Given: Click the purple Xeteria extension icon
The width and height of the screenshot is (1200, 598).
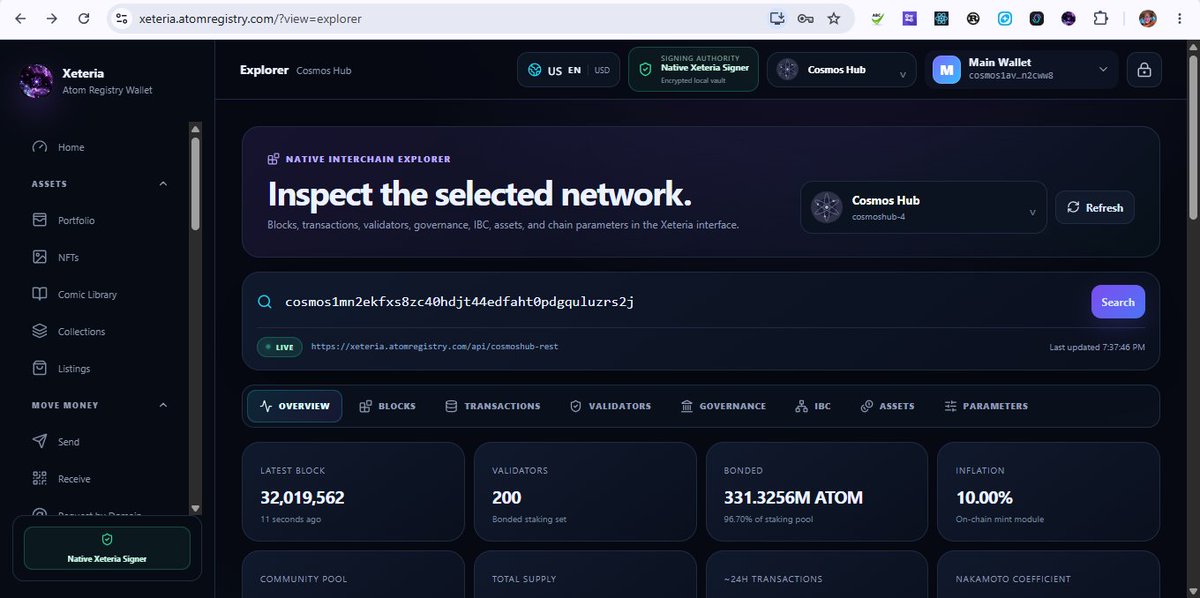Looking at the screenshot, I should [x=1069, y=18].
